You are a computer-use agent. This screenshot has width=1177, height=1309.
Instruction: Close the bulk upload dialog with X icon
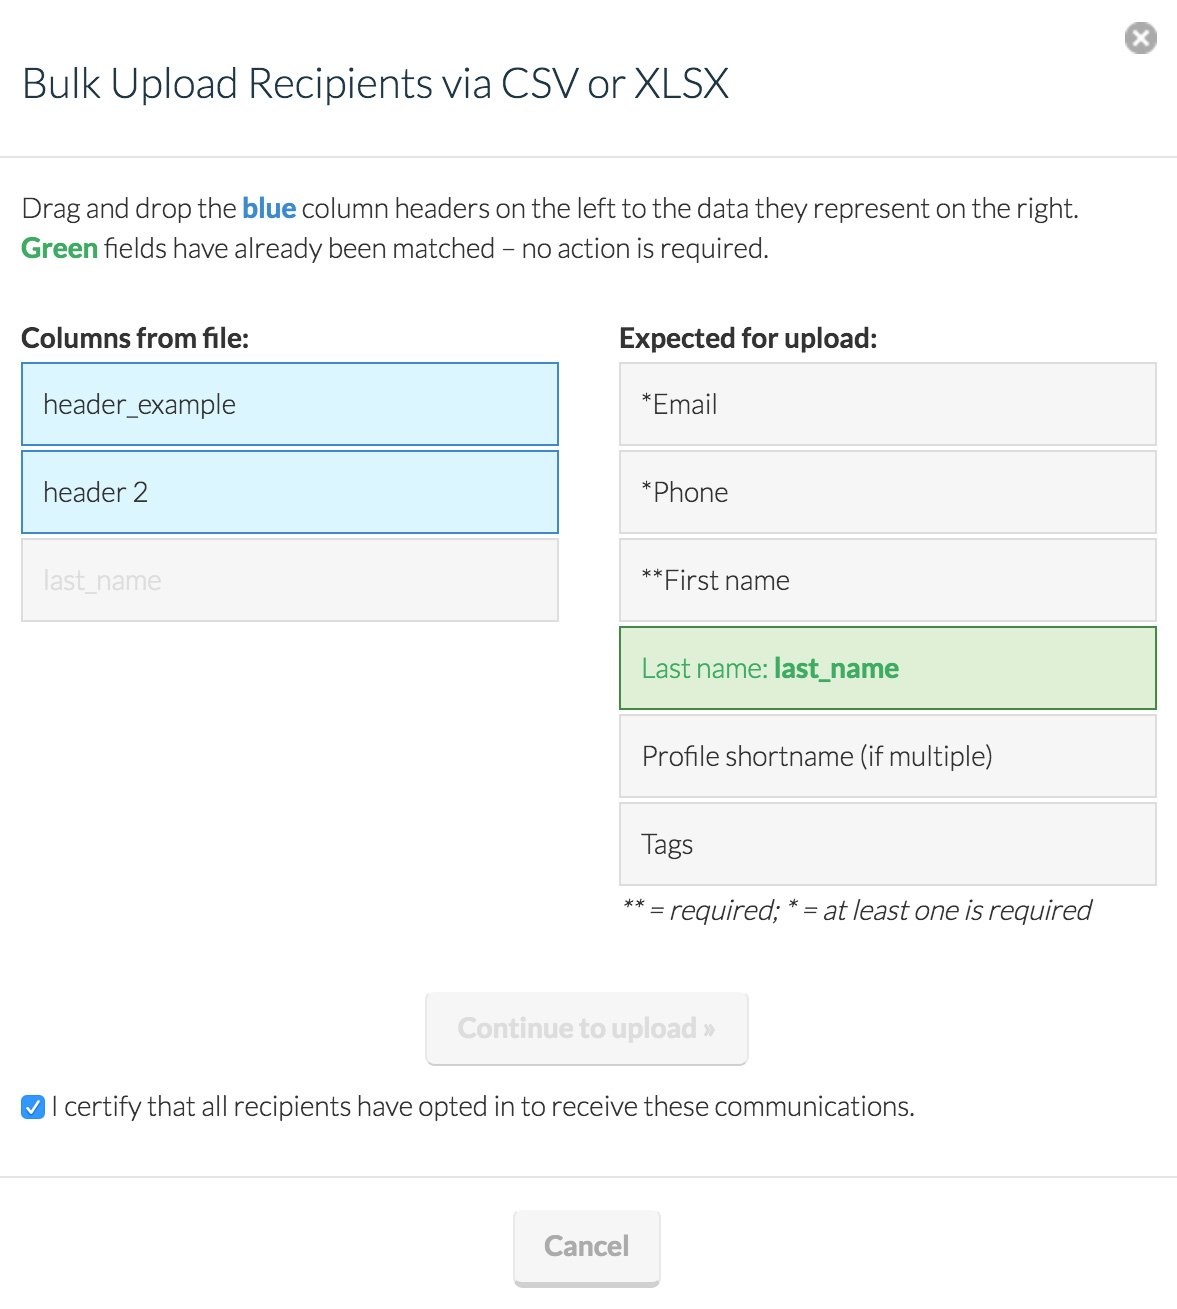click(x=1140, y=38)
